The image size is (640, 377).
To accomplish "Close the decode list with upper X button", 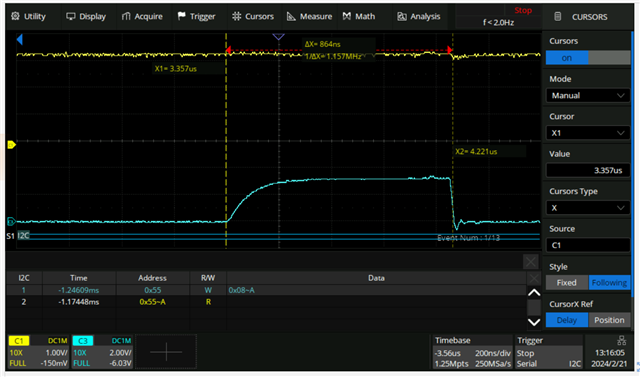I will point(531,262).
